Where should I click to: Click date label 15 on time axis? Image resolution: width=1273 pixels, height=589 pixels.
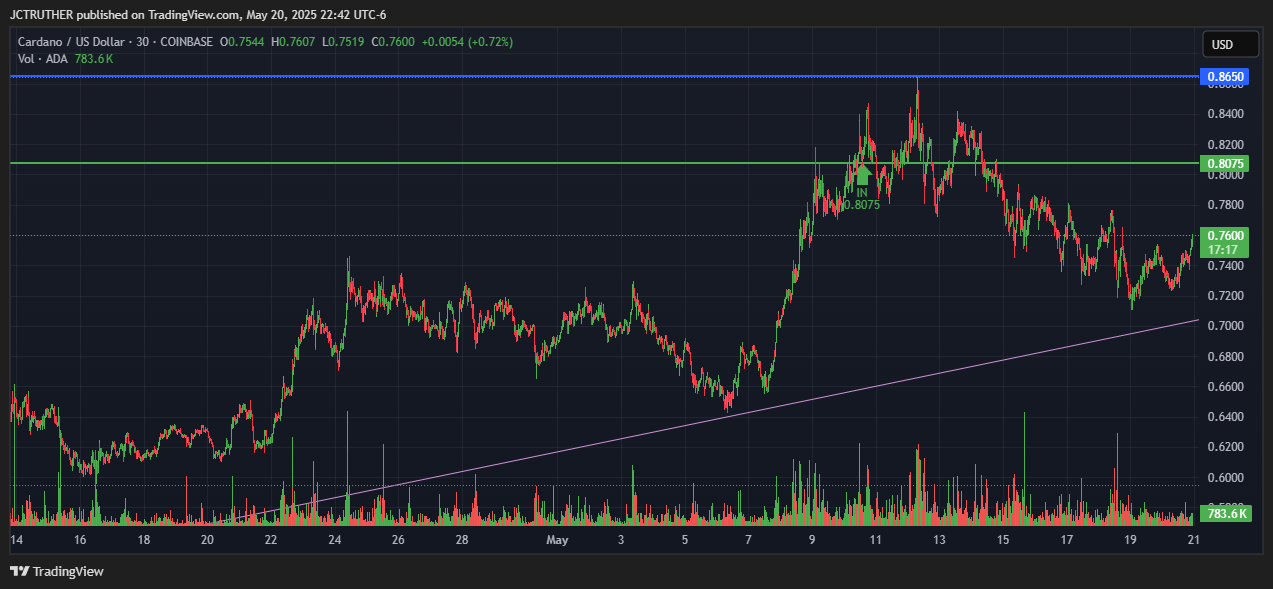1003,540
